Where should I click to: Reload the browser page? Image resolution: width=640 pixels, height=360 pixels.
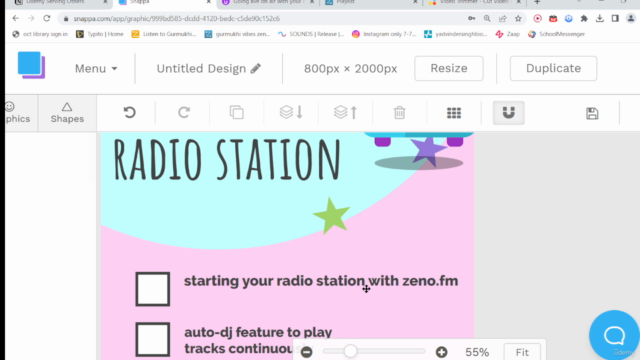[47, 18]
